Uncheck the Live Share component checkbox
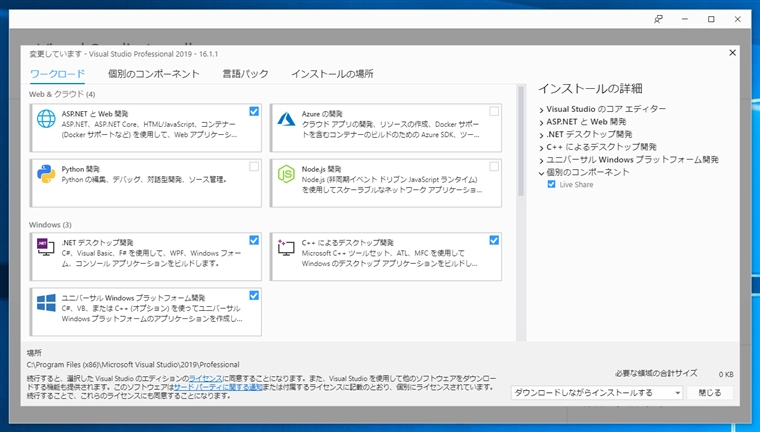 (551, 184)
